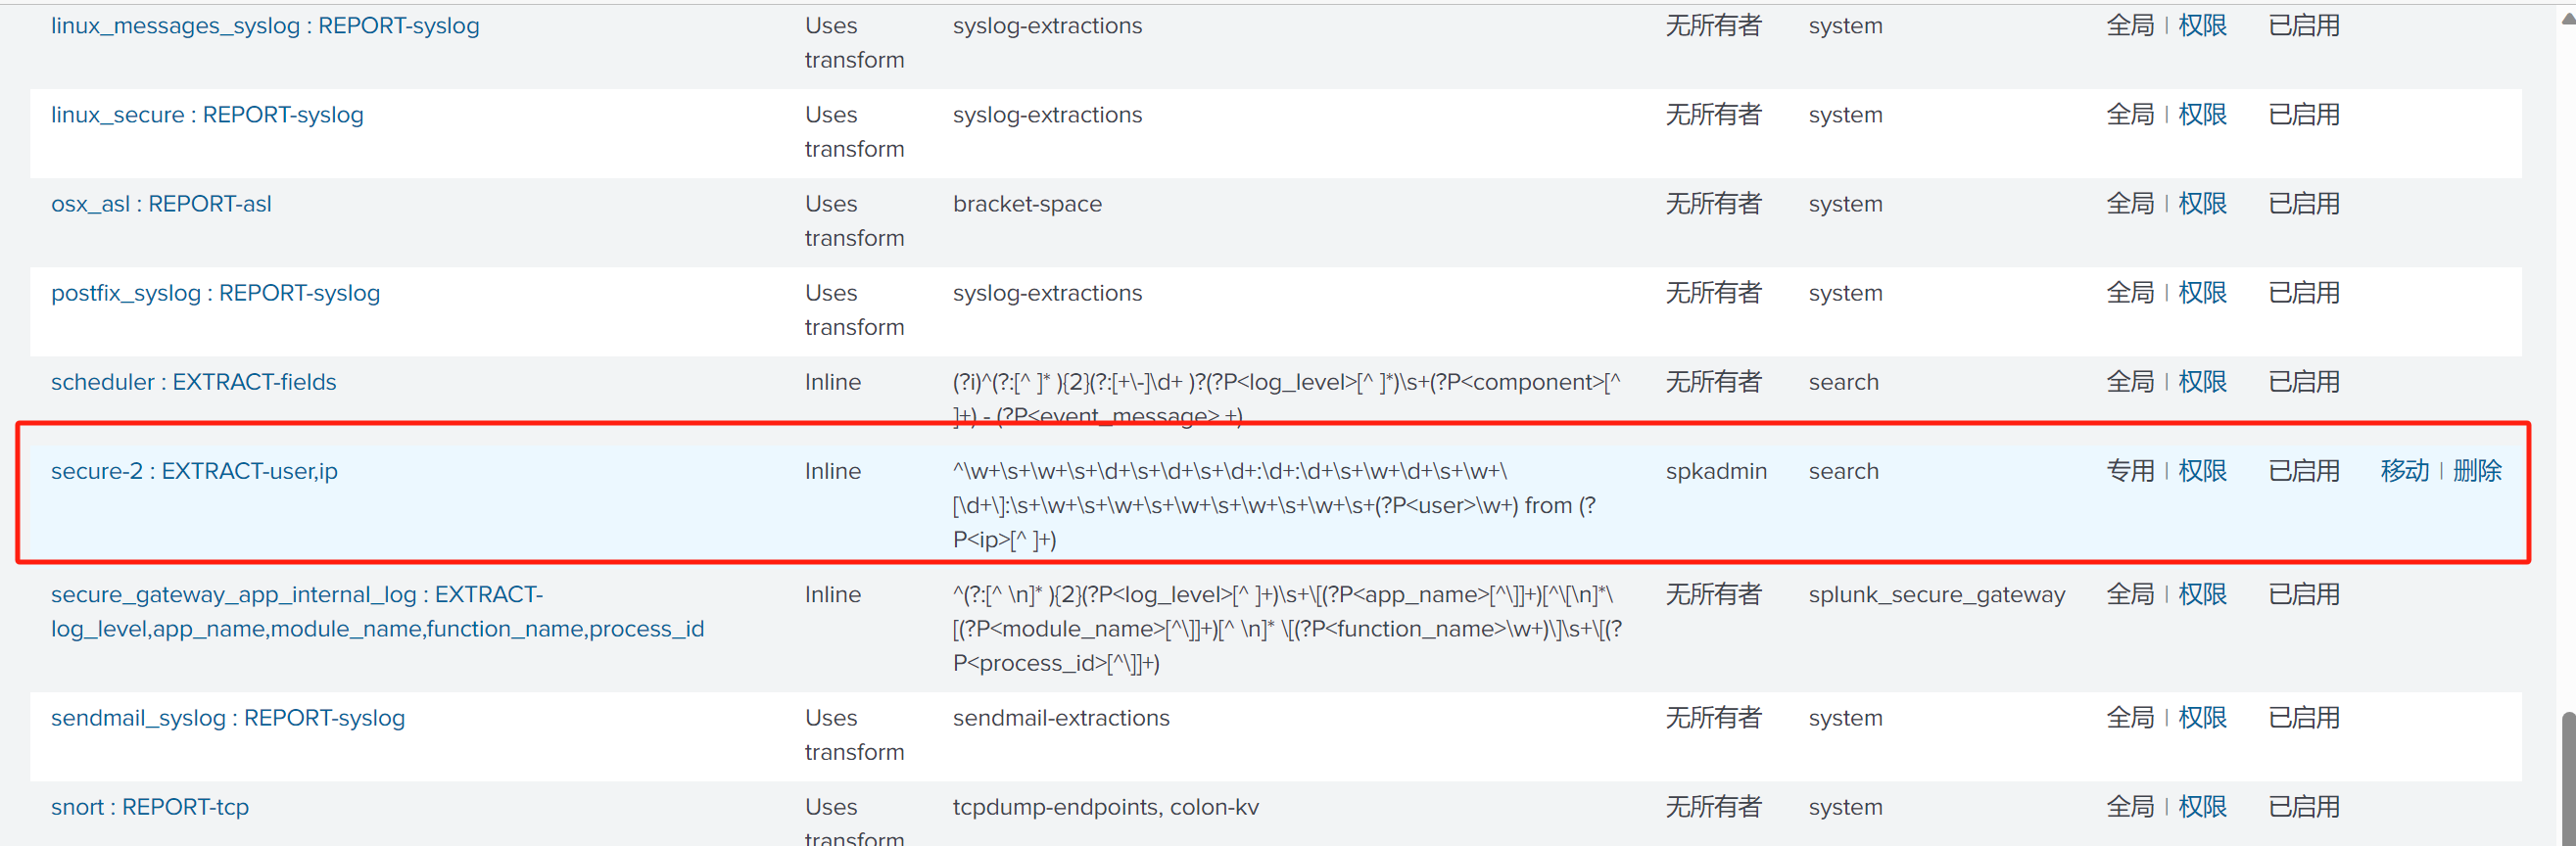The image size is (2576, 846).
Task: Click bracket-space transform value
Action: coord(1027,204)
